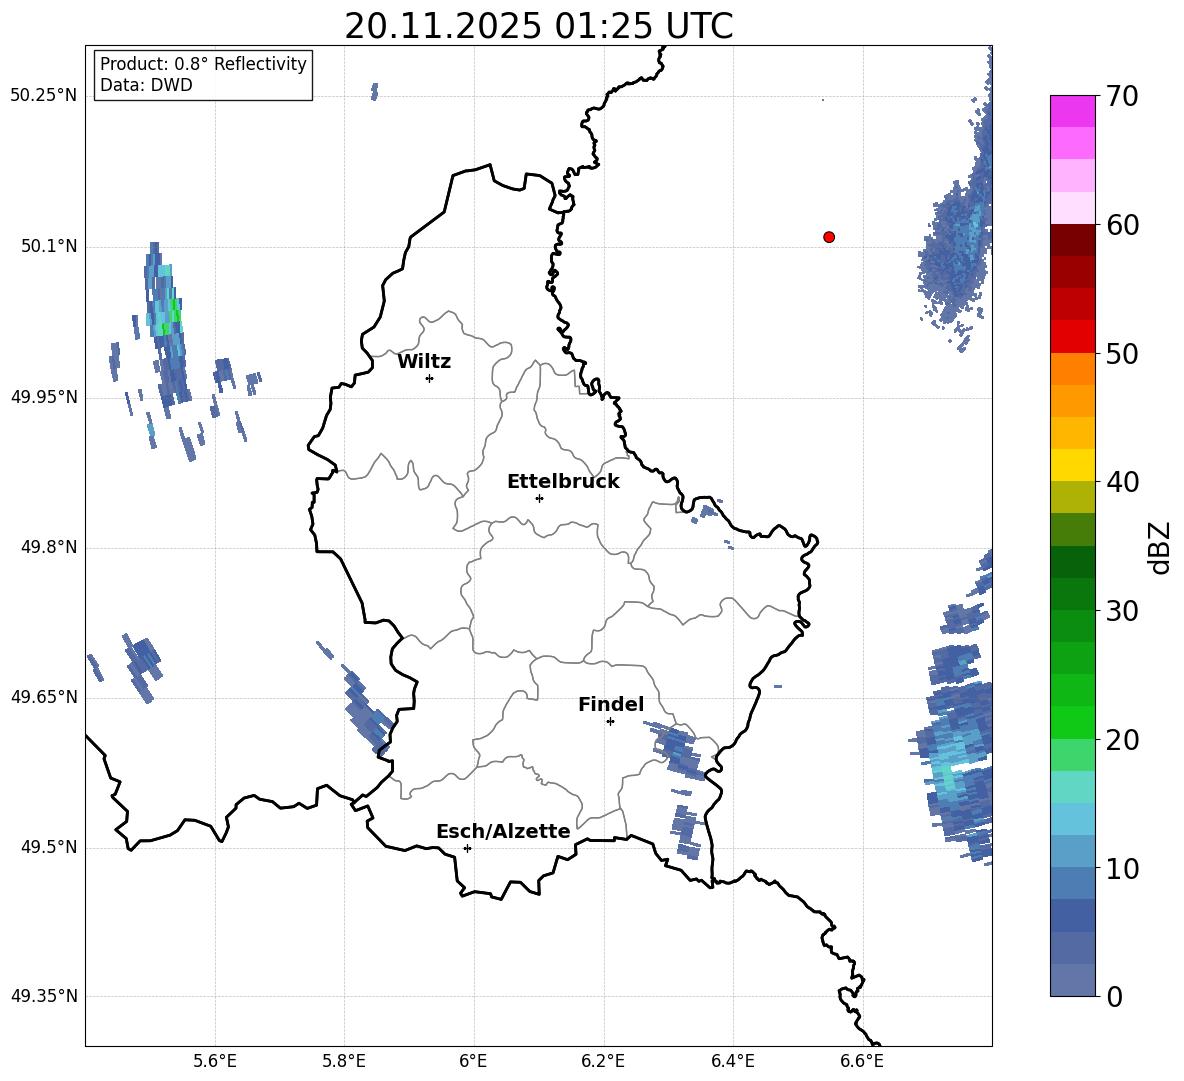Click the 6°E longitude label
1184x1081 pixels.
tap(473, 1062)
